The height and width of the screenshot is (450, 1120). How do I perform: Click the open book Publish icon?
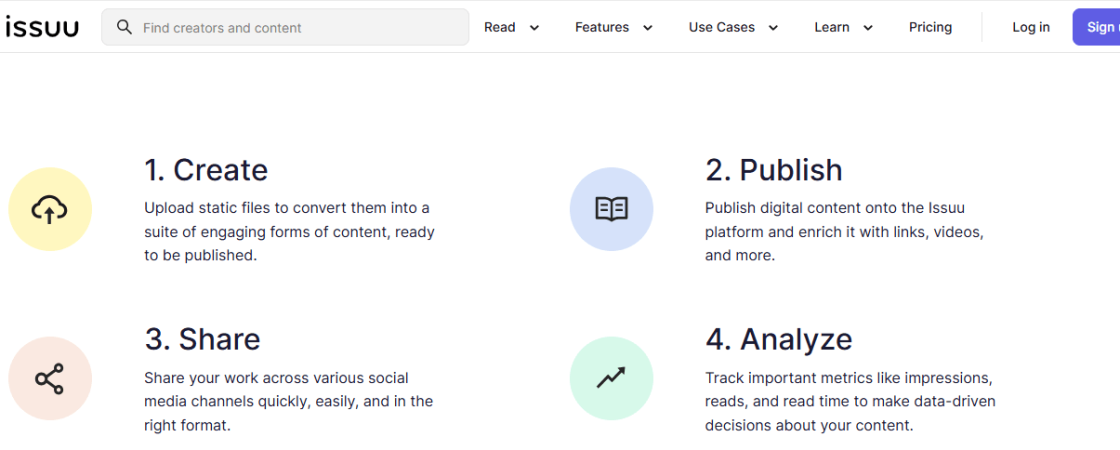[x=611, y=209]
